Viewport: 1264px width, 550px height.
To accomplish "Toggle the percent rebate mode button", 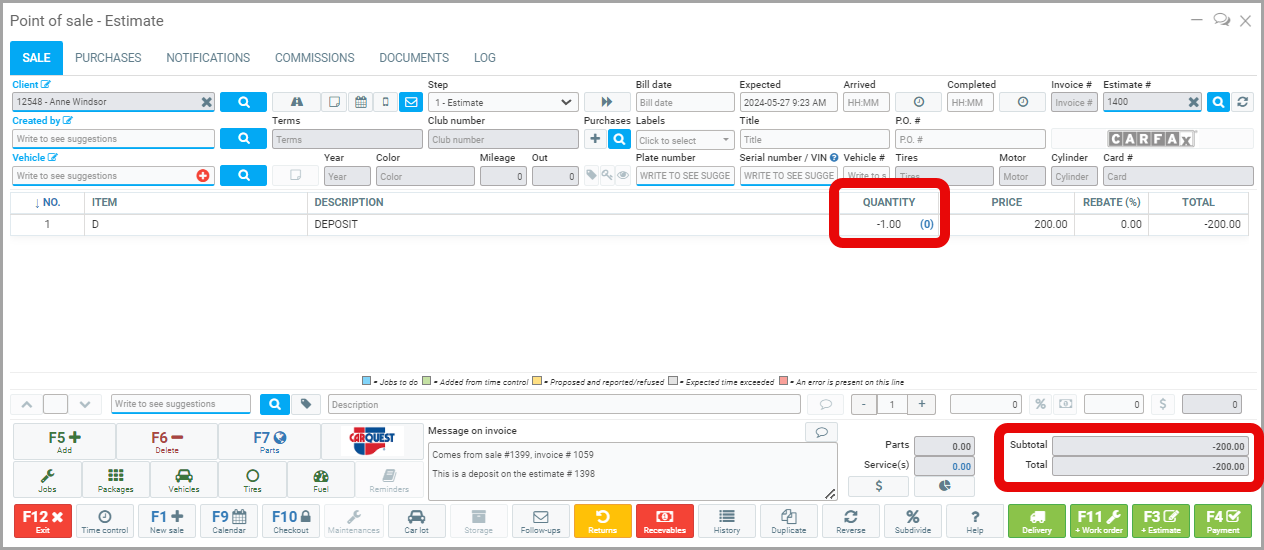I will coord(1040,404).
